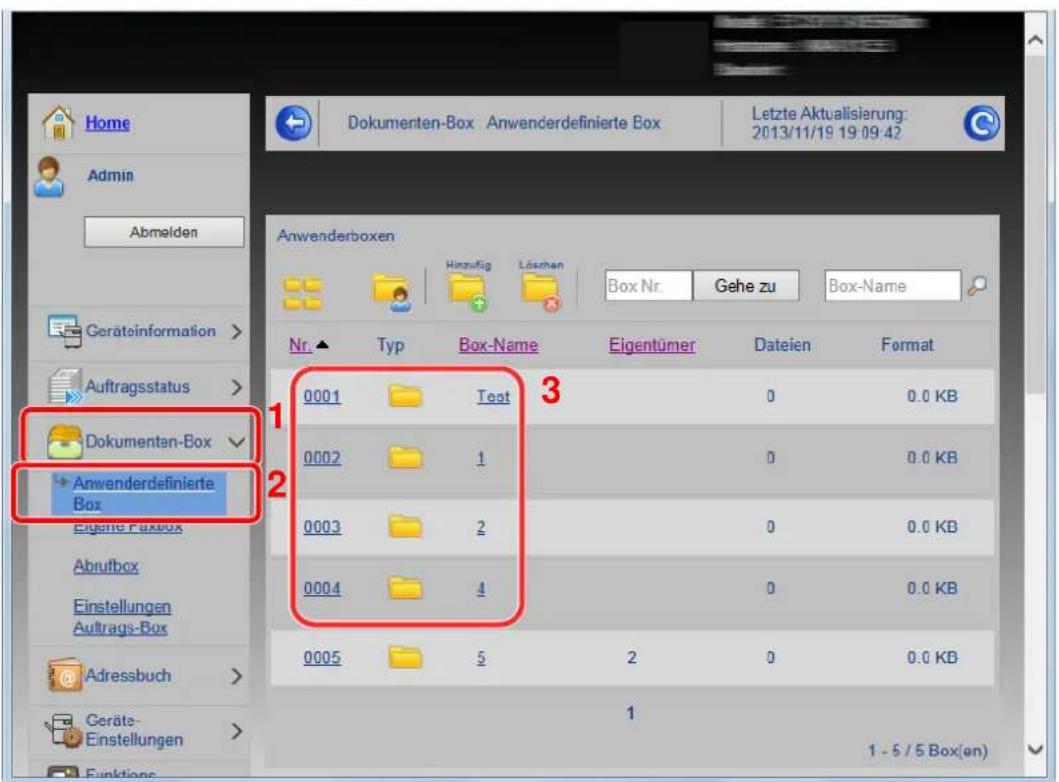This screenshot has width=1059, height=782.
Task: Click the Geräteinformation icon
Action: (65, 331)
